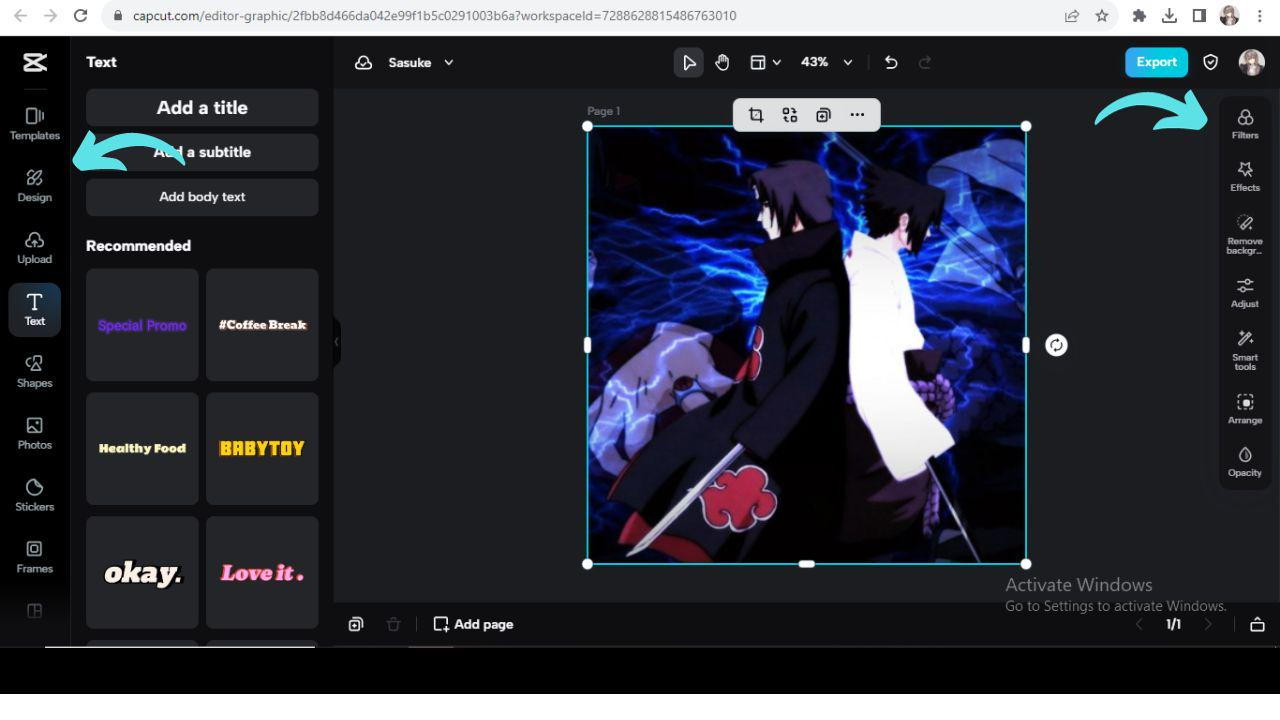
Task: Open the browser downloads icon
Action: [x=1169, y=16]
